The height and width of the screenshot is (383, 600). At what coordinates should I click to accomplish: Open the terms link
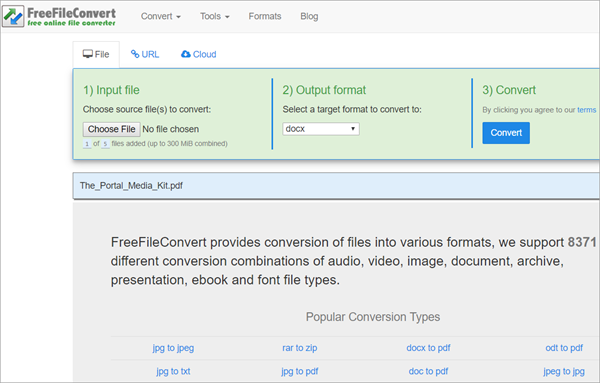[x=586, y=110]
